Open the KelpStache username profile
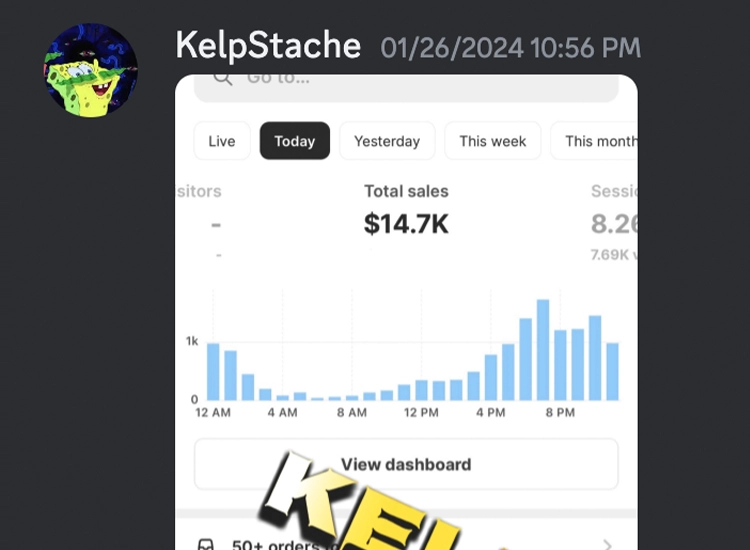Image resolution: width=750 pixels, height=550 pixels. pyautogui.click(x=268, y=45)
